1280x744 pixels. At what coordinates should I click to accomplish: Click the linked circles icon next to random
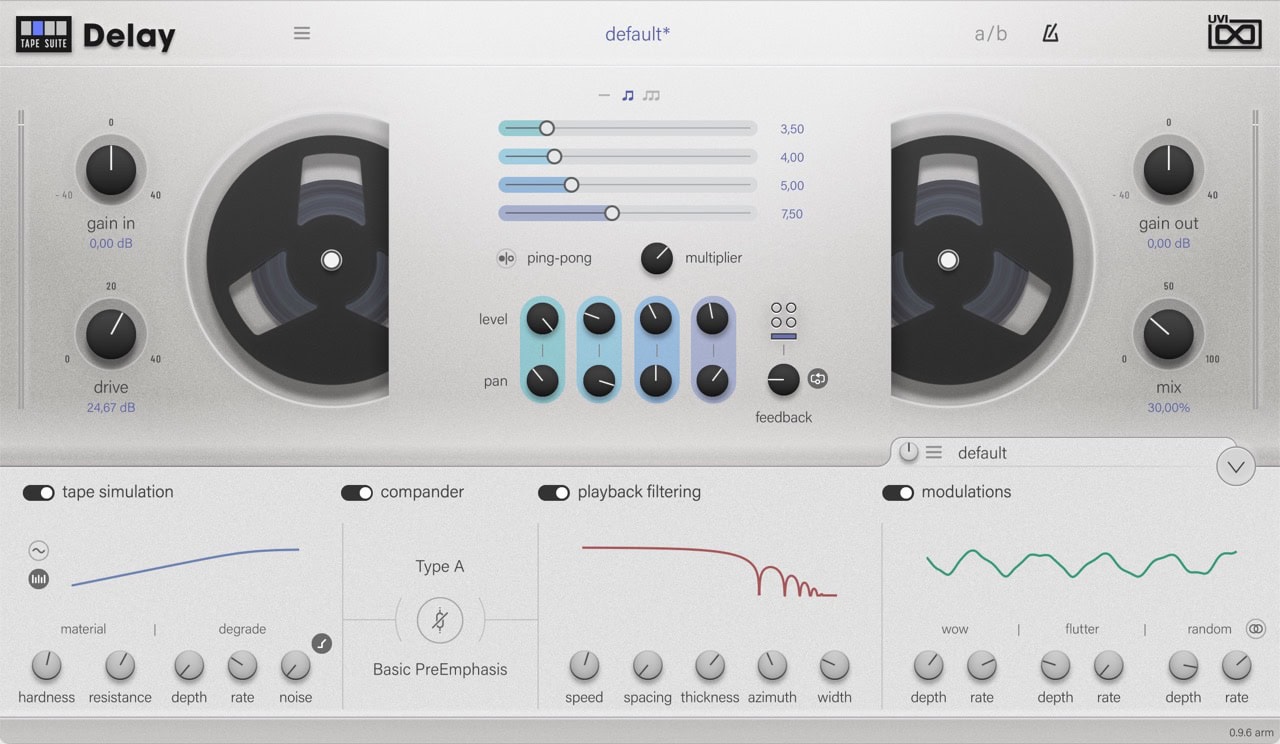pyautogui.click(x=1256, y=629)
